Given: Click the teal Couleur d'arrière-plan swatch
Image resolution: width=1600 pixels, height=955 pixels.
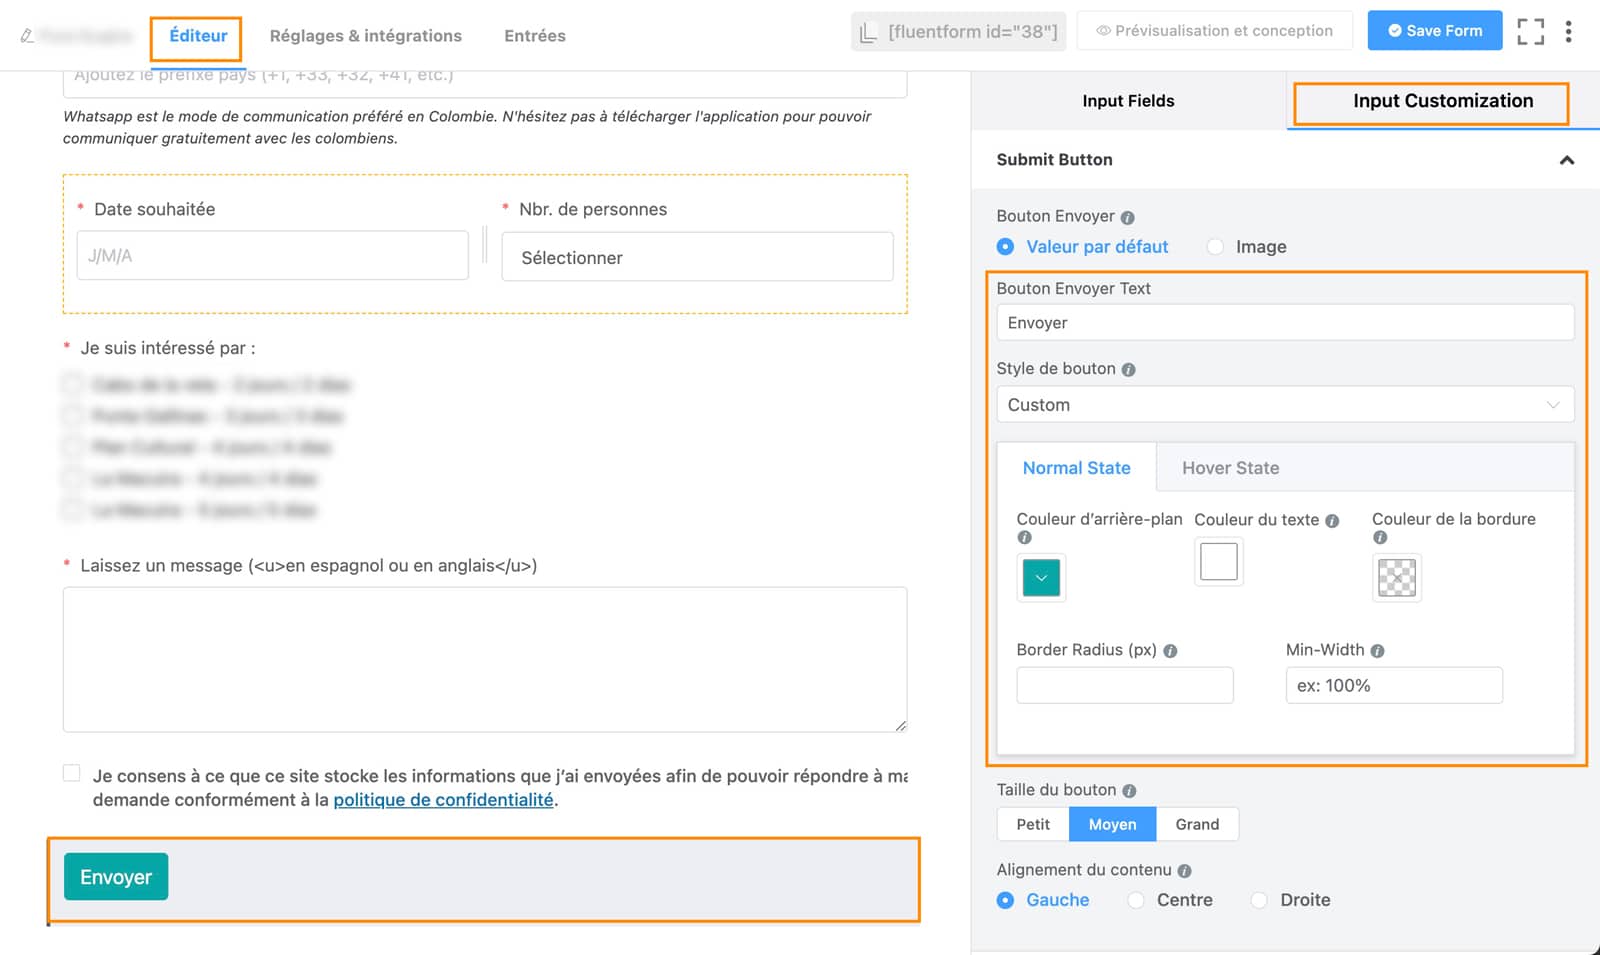Looking at the screenshot, I should [x=1040, y=577].
